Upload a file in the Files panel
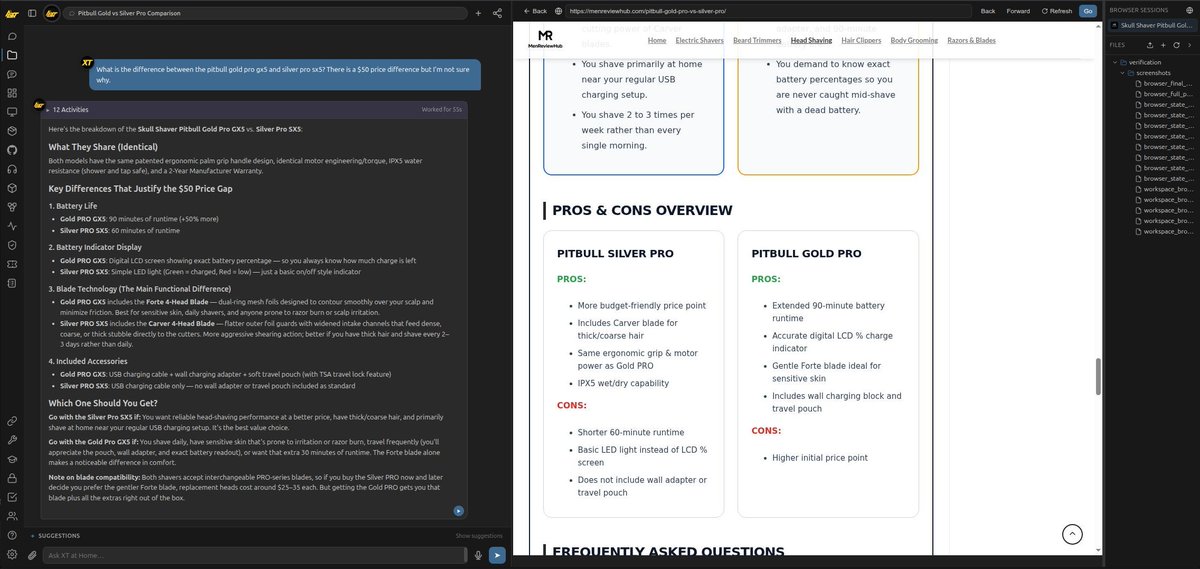1200x569 pixels. pyautogui.click(x=1149, y=45)
